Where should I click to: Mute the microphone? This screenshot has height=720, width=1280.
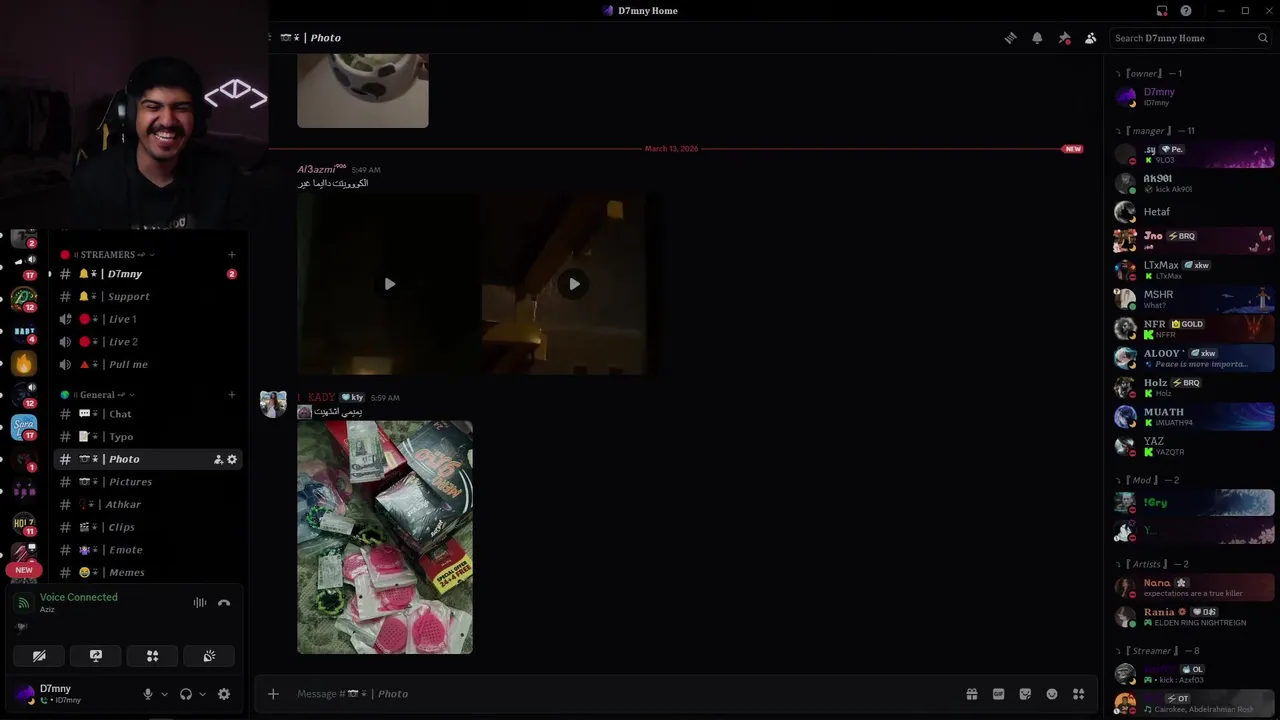(x=148, y=694)
